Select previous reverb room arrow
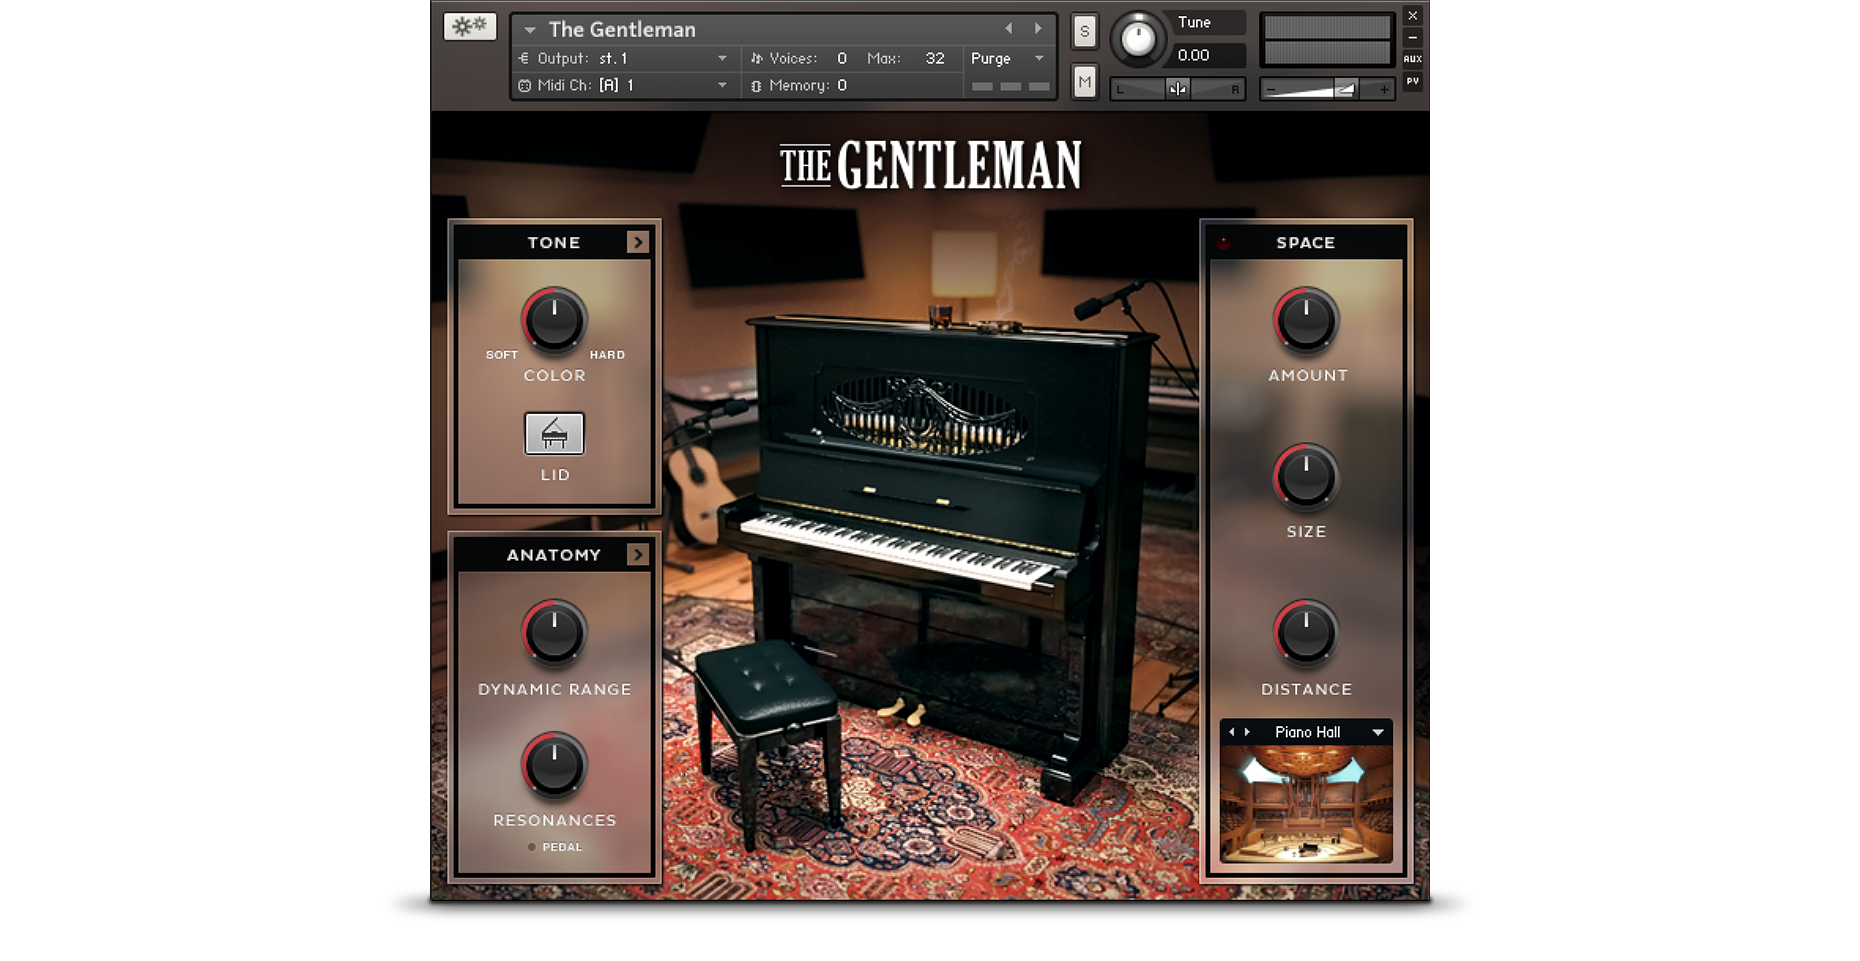The width and height of the screenshot is (1860, 961). [1231, 732]
